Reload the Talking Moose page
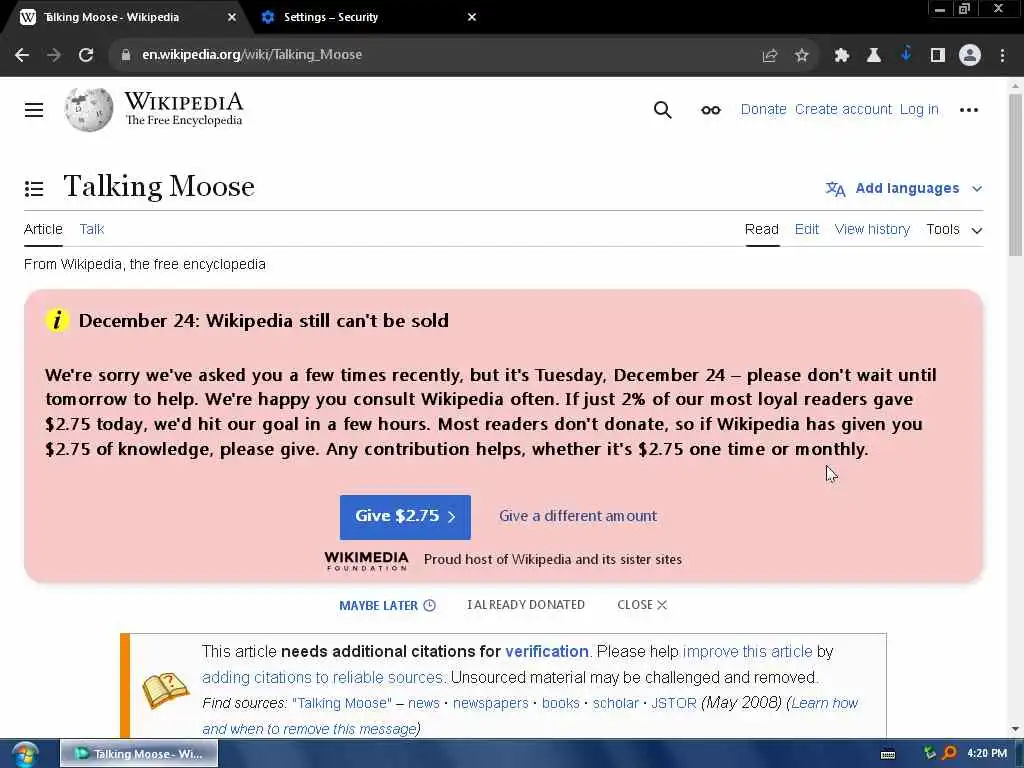1024x768 pixels. point(86,55)
